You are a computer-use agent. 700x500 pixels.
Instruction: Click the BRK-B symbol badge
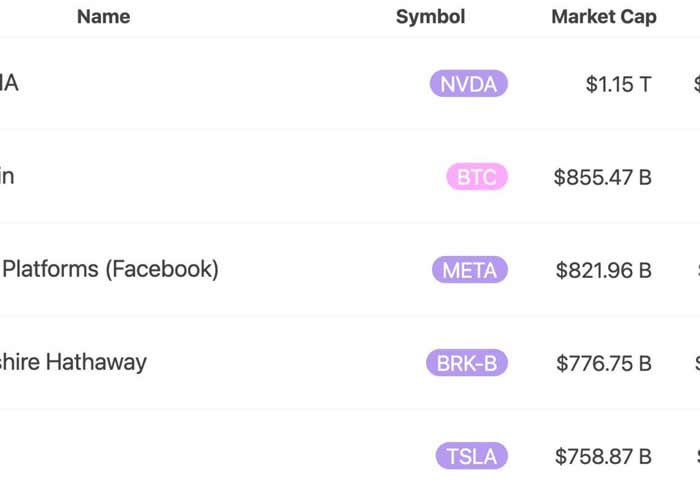click(x=467, y=362)
